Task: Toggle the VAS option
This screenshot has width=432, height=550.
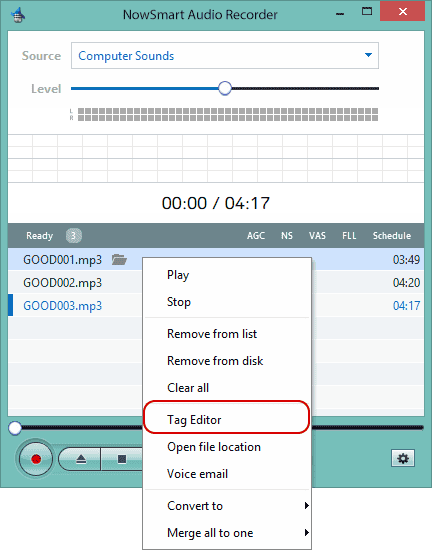Action: [317, 236]
